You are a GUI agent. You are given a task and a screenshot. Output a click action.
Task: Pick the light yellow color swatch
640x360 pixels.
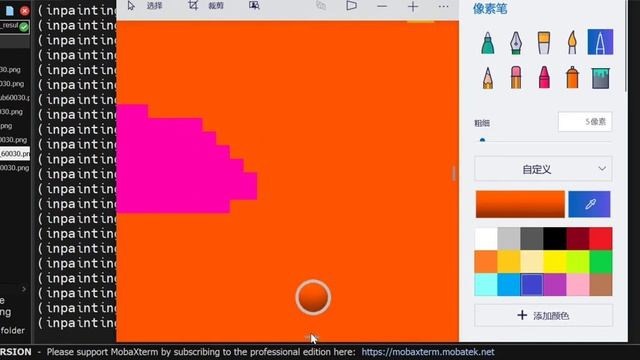(531, 262)
